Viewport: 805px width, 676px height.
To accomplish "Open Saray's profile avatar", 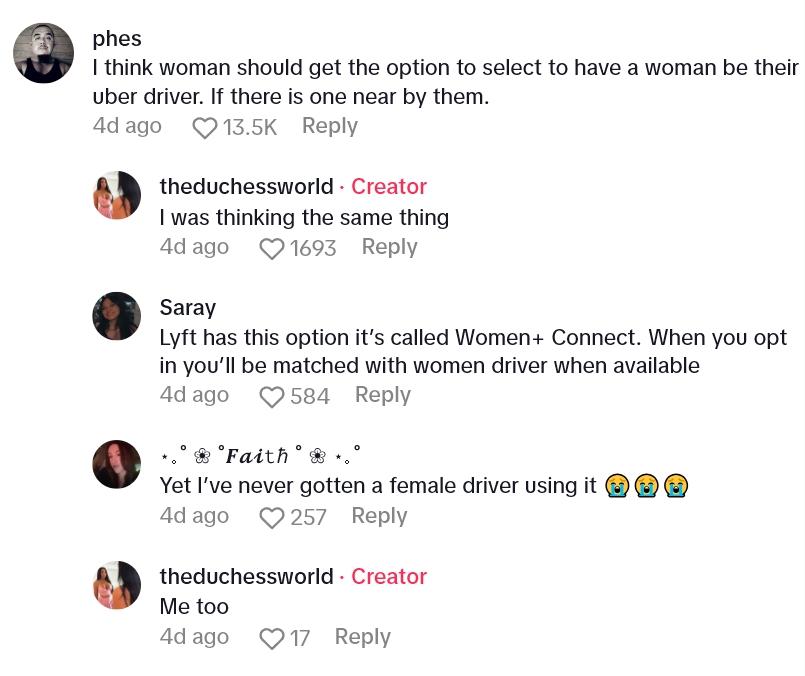I will coord(117,316).
